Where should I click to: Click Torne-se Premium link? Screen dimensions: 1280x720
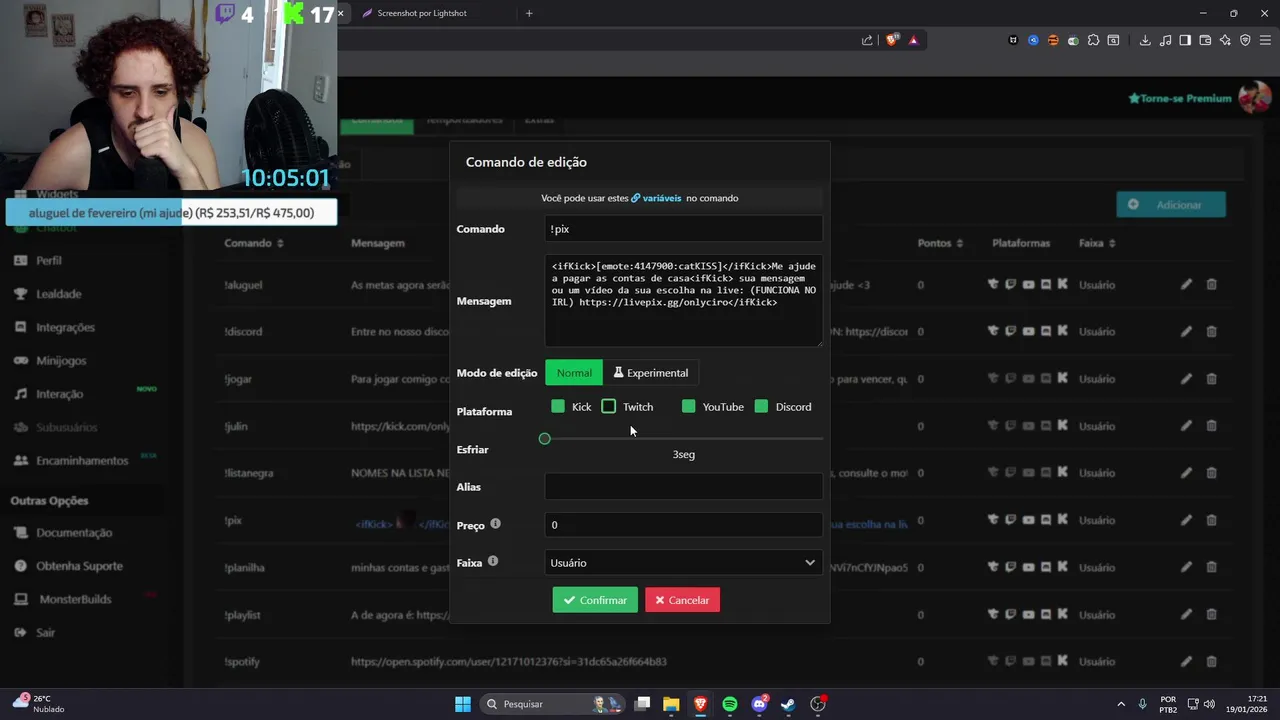pyautogui.click(x=1180, y=98)
